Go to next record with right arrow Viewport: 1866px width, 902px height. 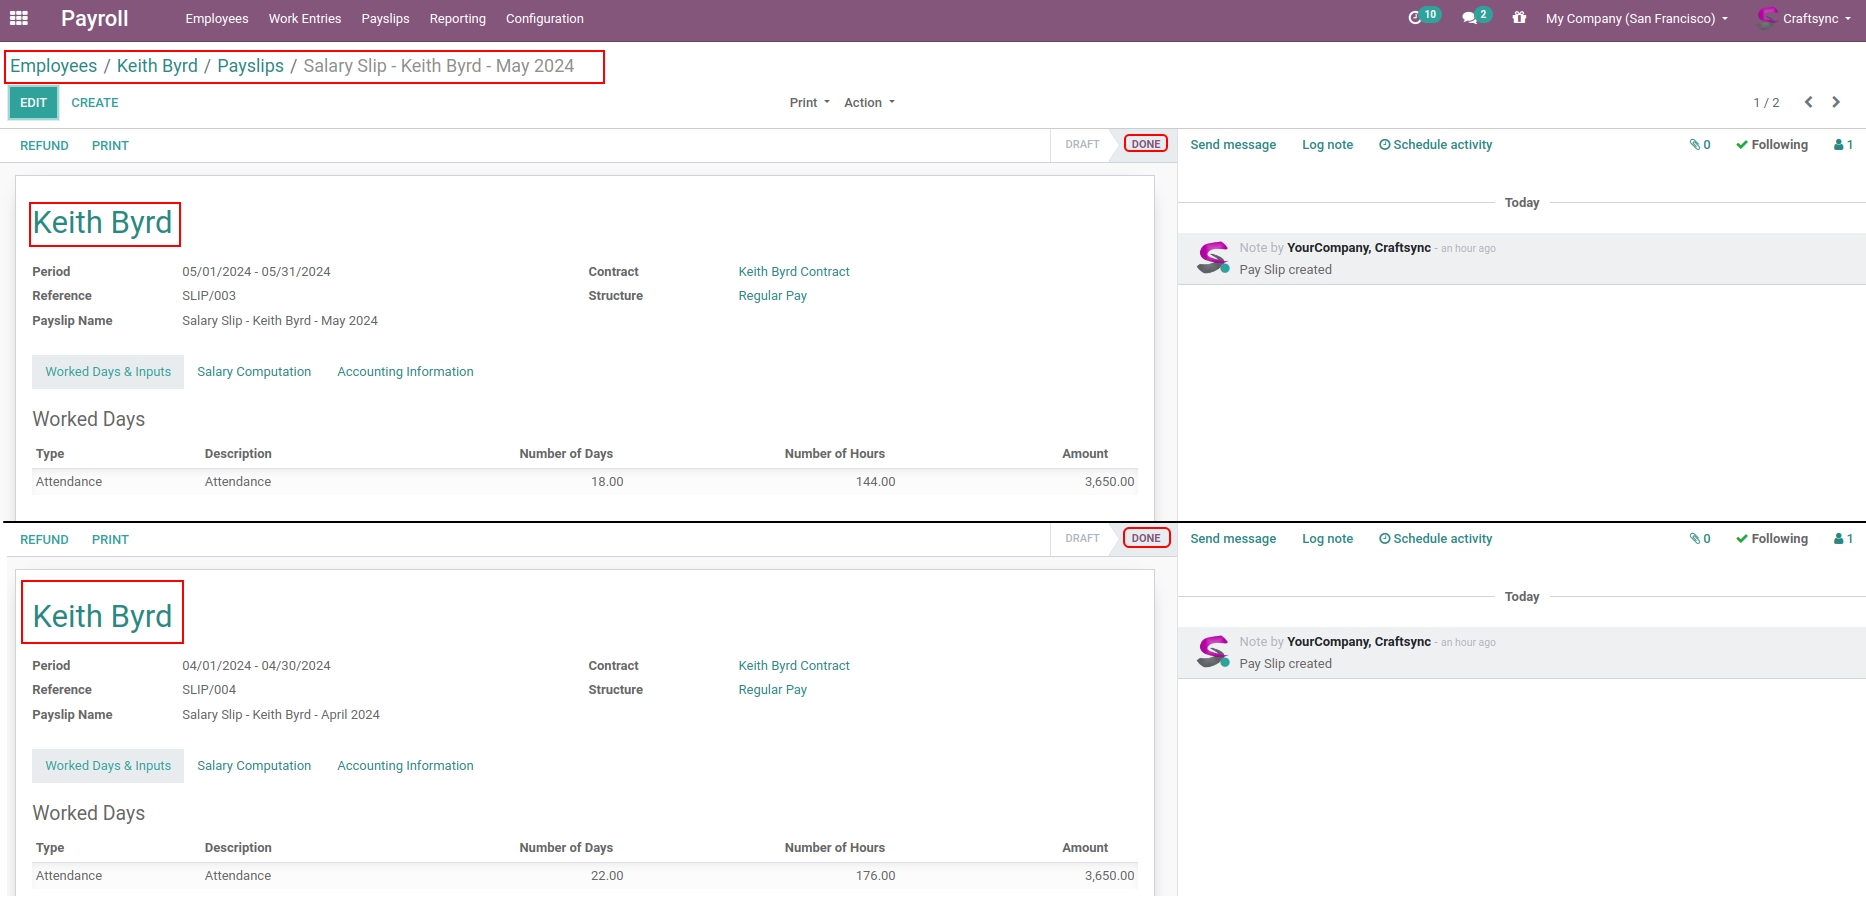pyautogui.click(x=1836, y=102)
